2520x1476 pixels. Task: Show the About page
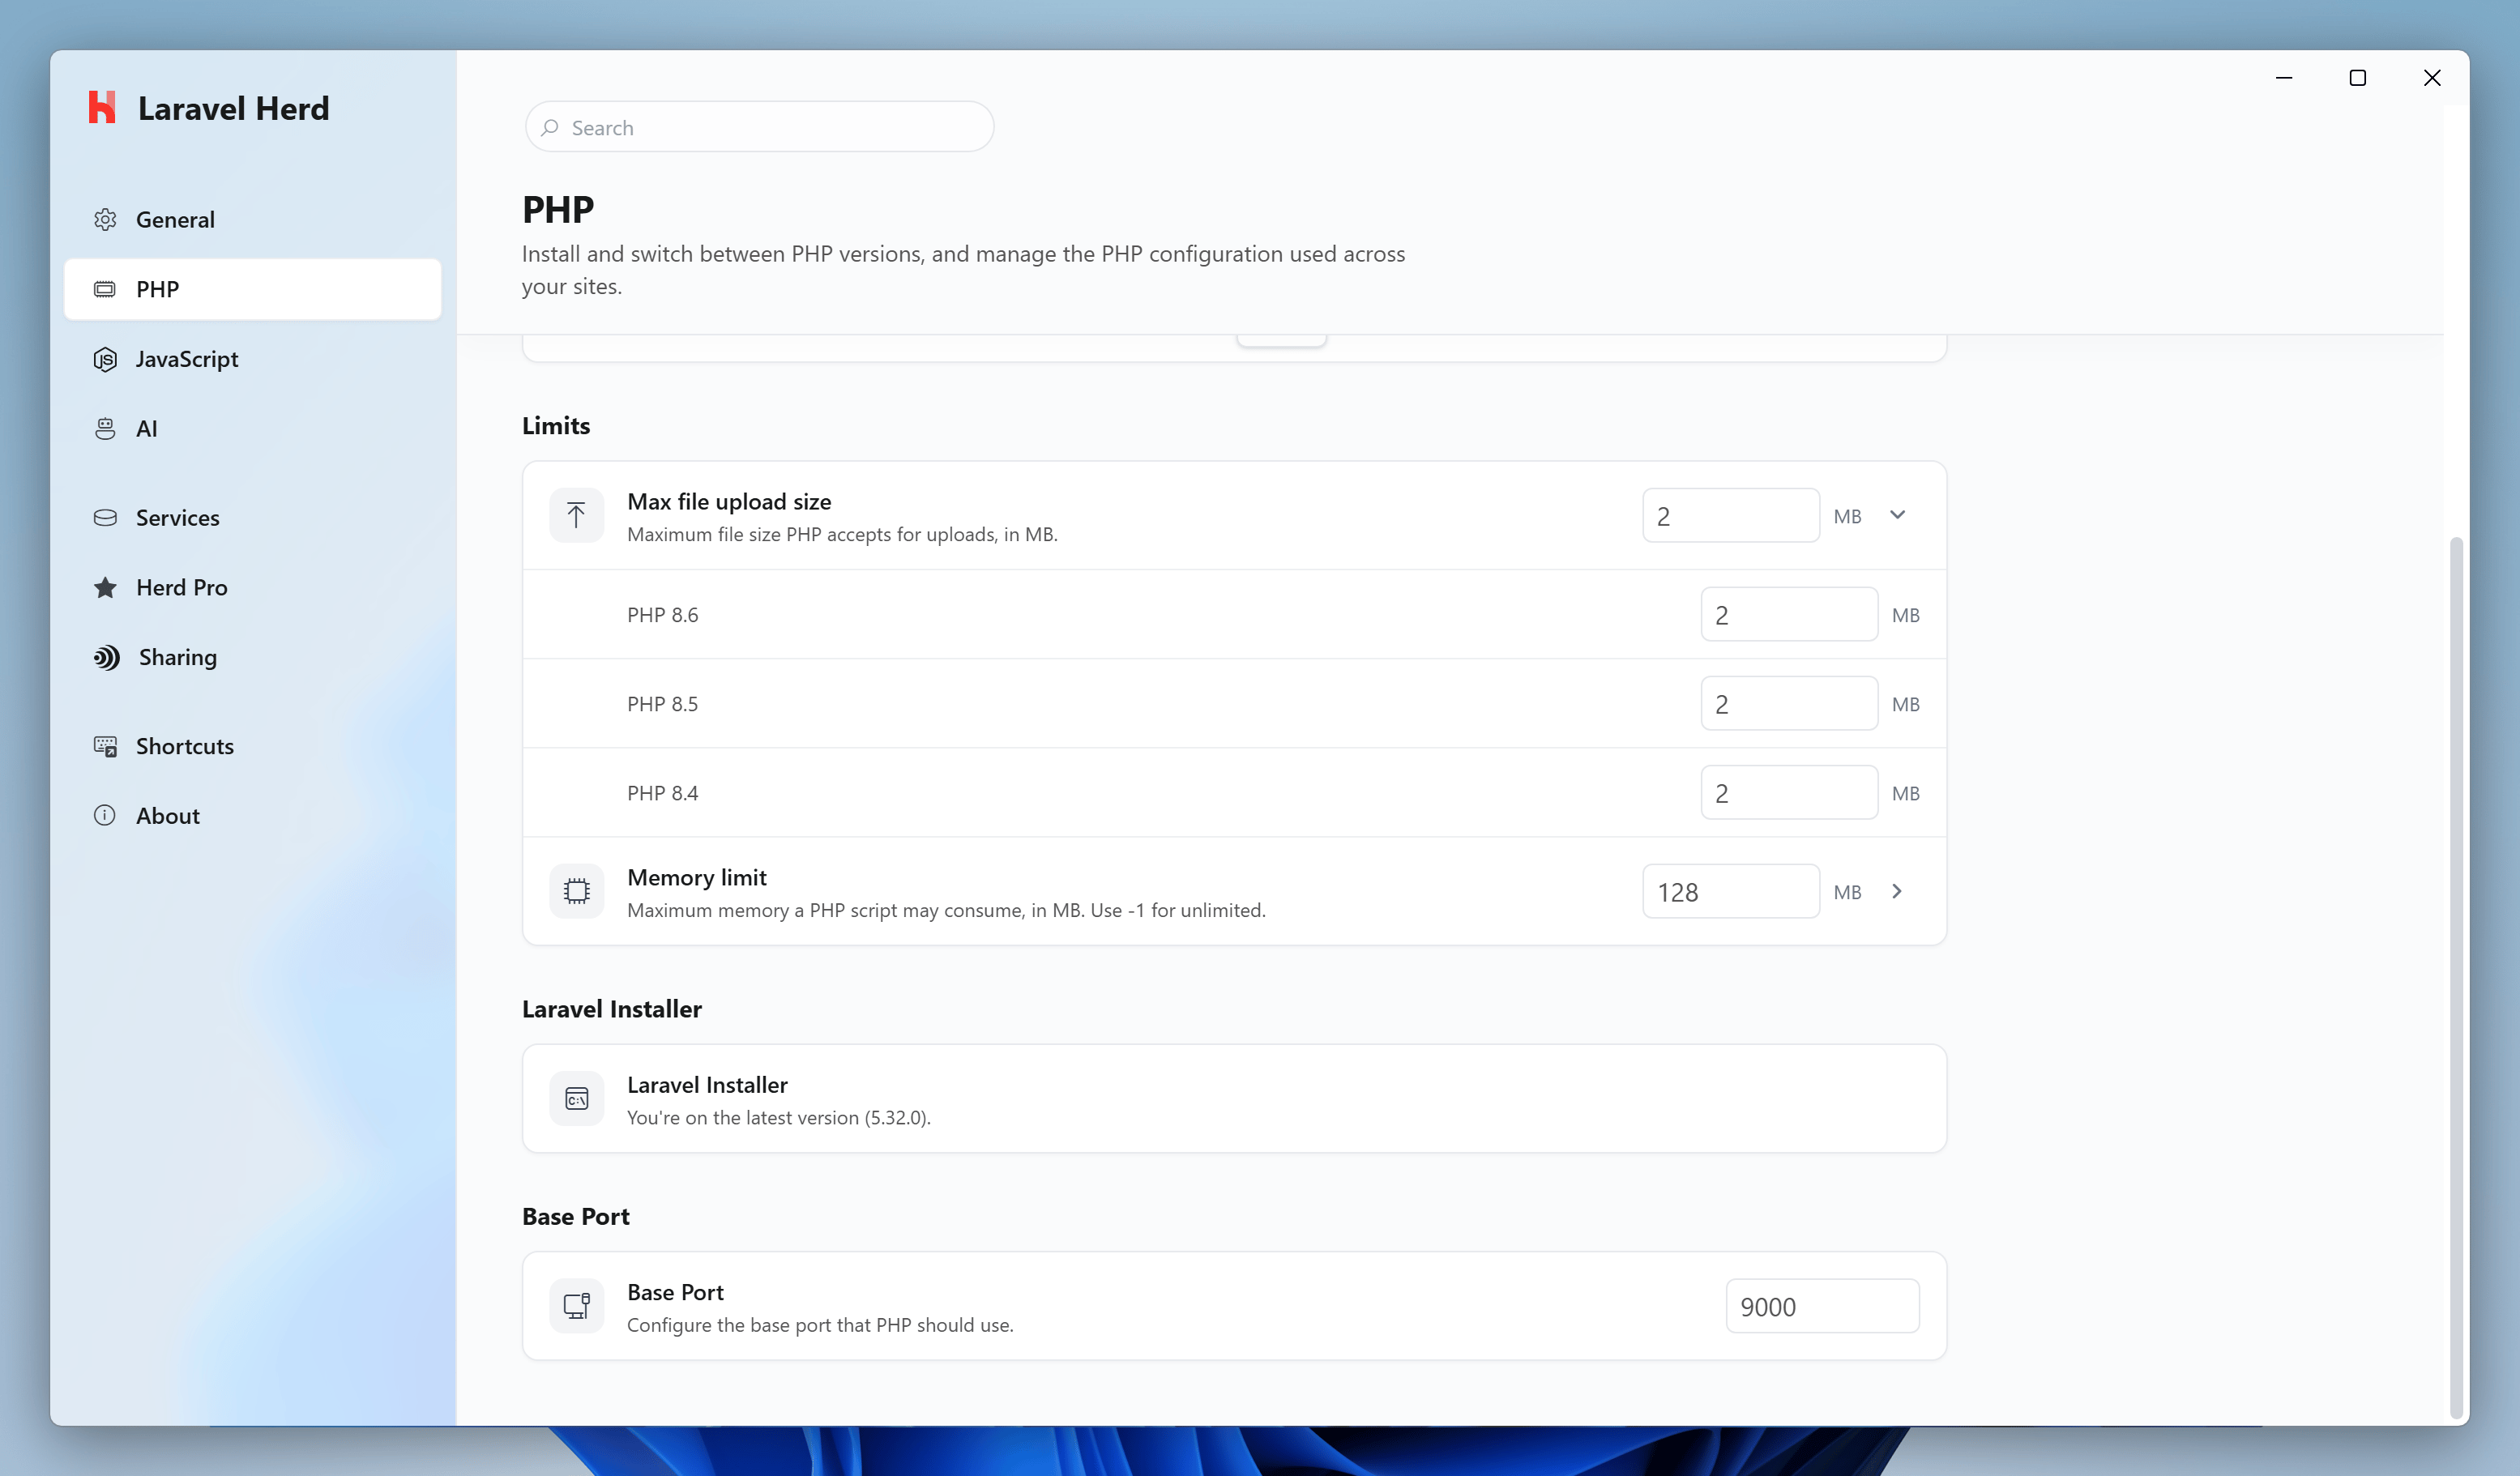[252, 815]
